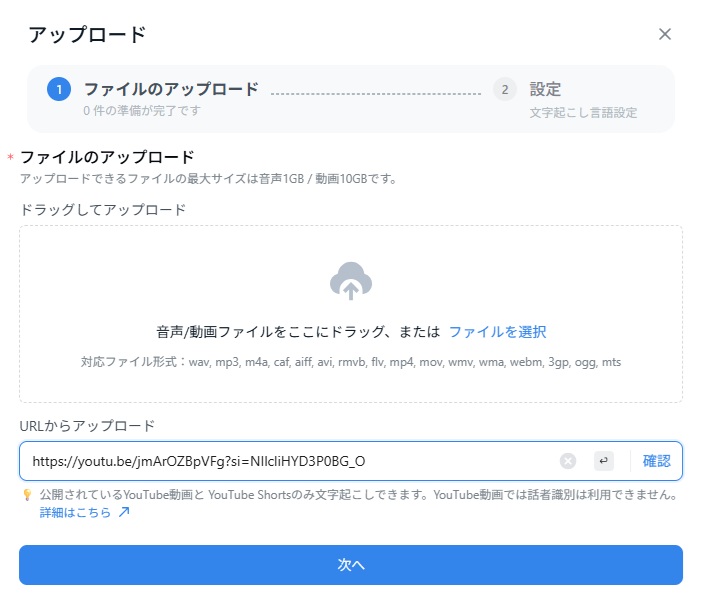
Task: Click inside the YouTube URL input field
Action: point(290,461)
